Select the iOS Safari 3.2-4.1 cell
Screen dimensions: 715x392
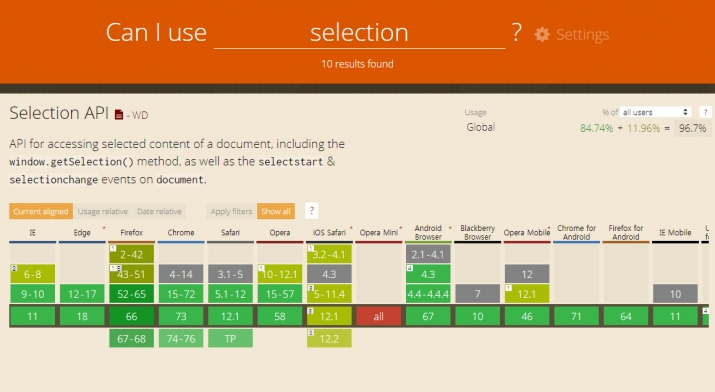329,254
